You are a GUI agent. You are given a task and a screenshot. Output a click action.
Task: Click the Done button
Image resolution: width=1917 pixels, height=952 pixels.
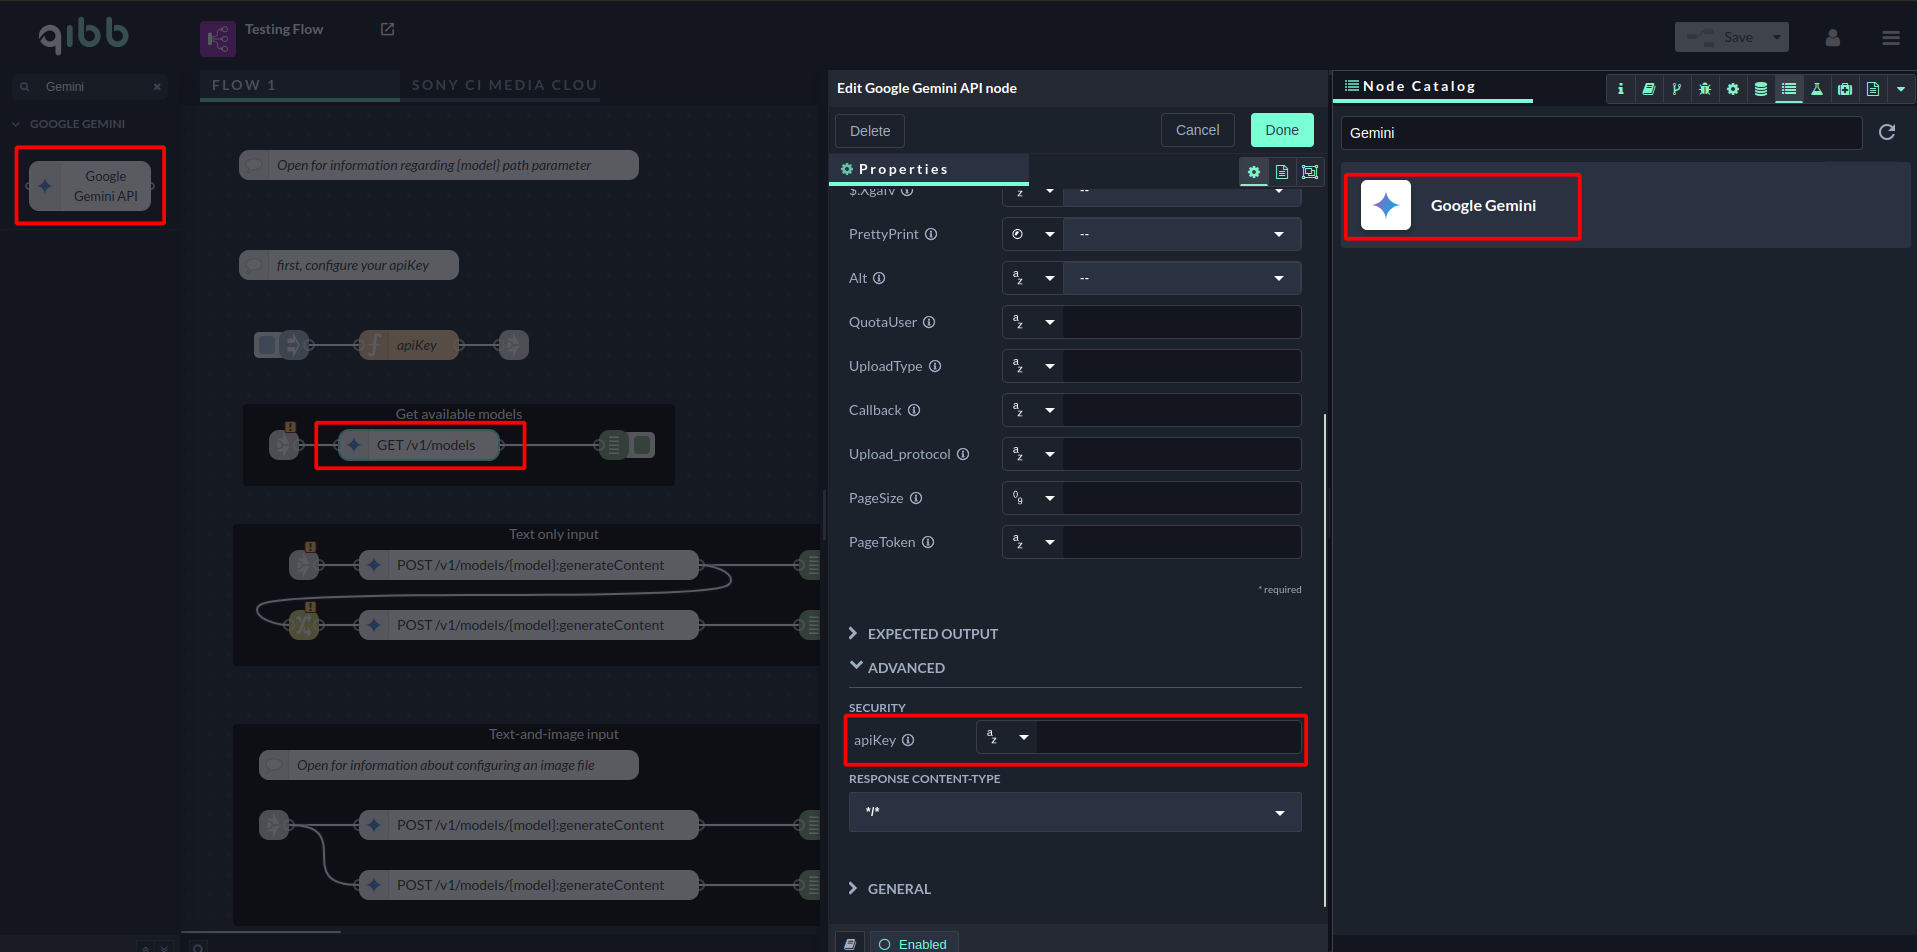1281,130
